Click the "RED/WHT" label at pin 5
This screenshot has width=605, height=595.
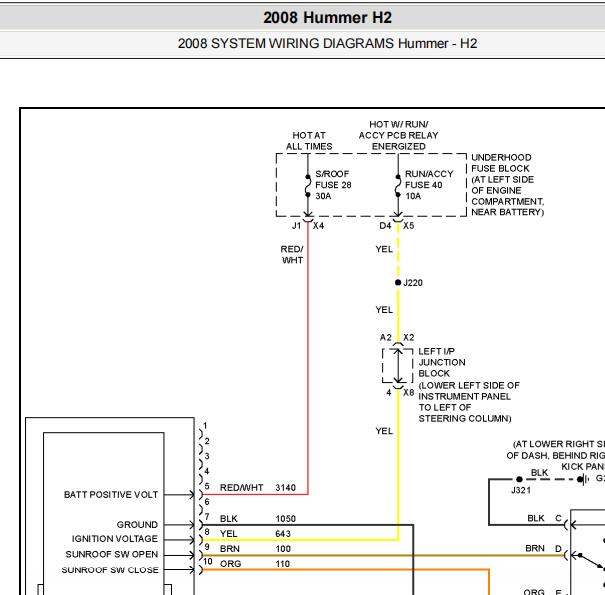click(241, 488)
